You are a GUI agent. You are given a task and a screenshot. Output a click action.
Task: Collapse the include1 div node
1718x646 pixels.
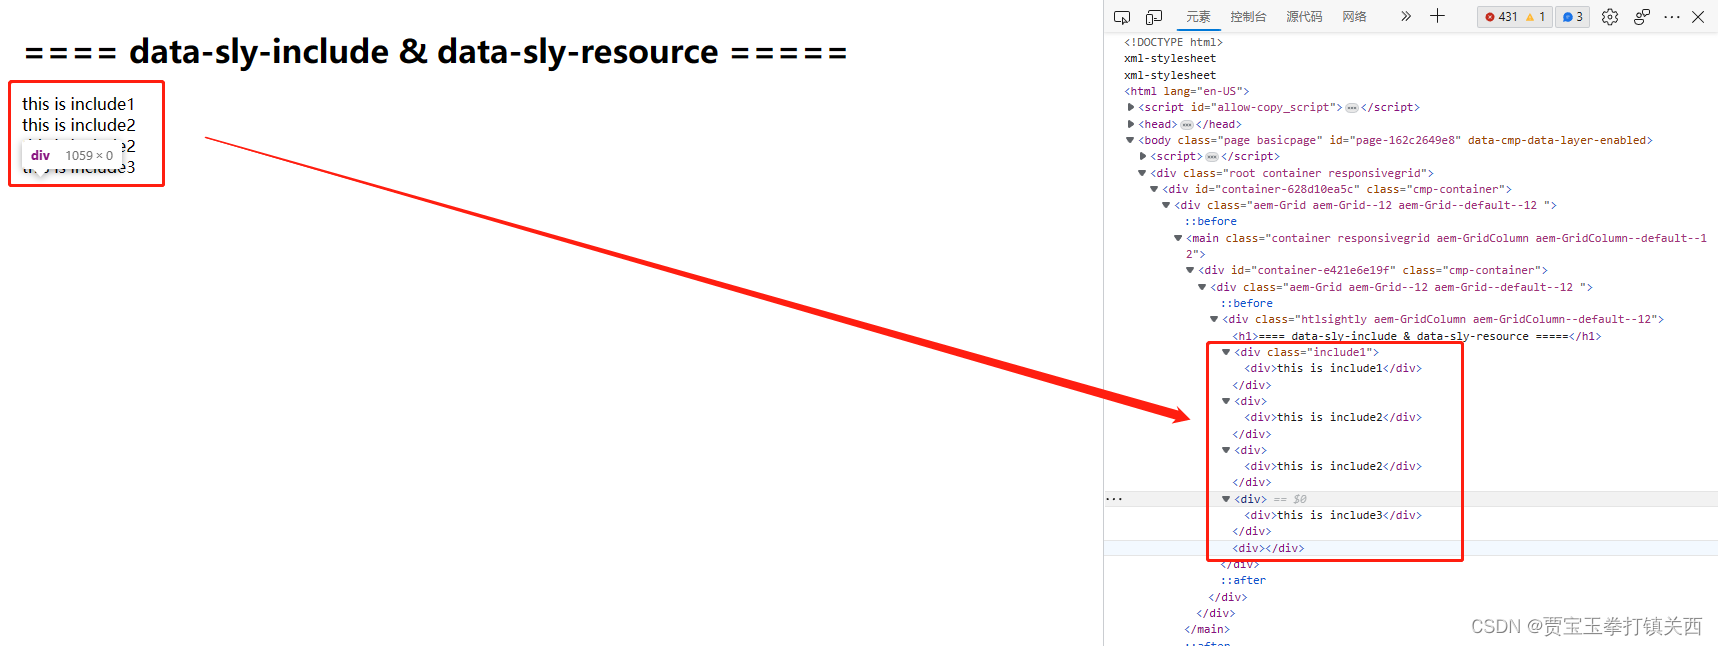click(1226, 352)
